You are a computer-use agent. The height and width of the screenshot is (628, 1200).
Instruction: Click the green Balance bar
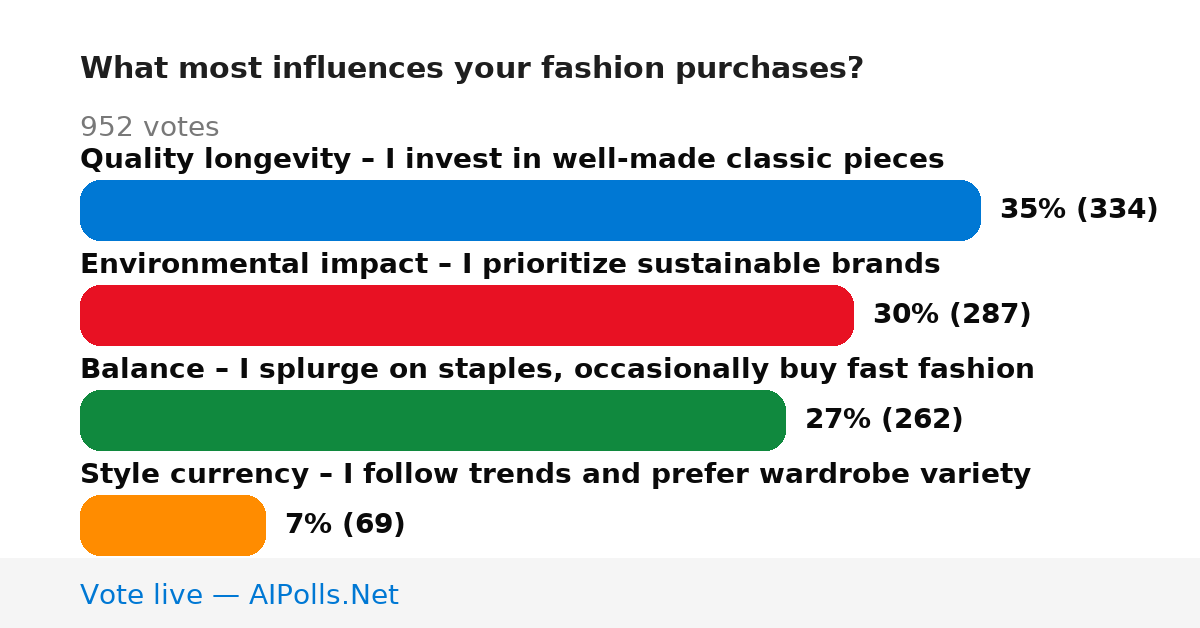433,420
